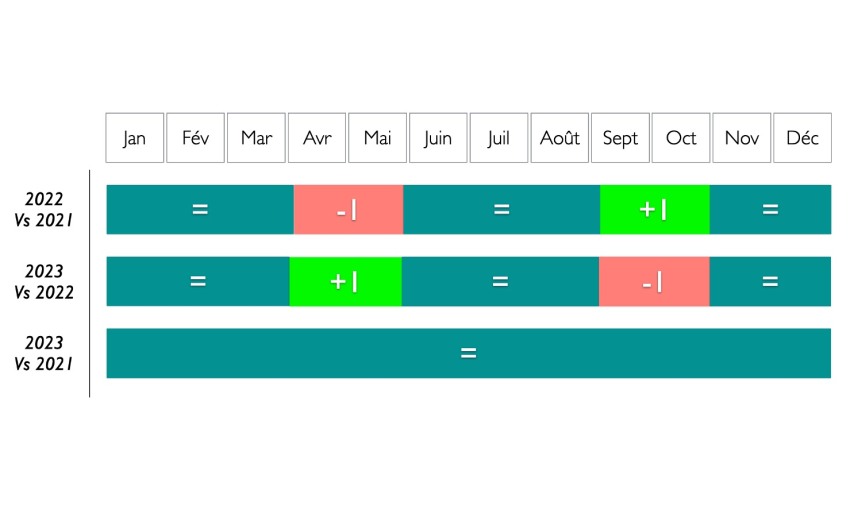Click the green +1 block in 2022 vs 2021 row
850x525 pixels.
point(655,209)
